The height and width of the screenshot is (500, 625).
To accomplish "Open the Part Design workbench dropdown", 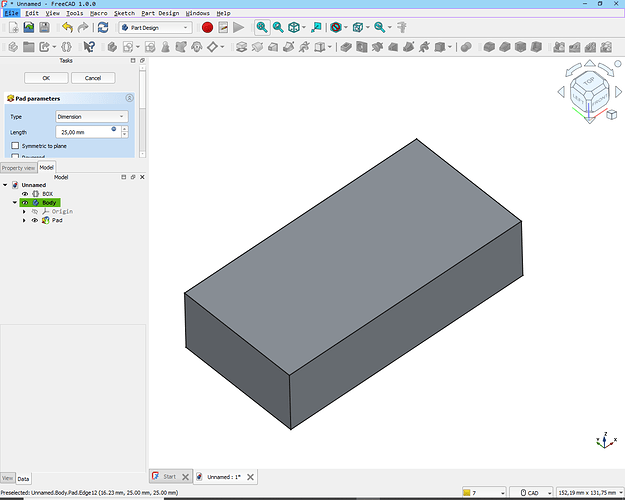I will [x=155, y=28].
